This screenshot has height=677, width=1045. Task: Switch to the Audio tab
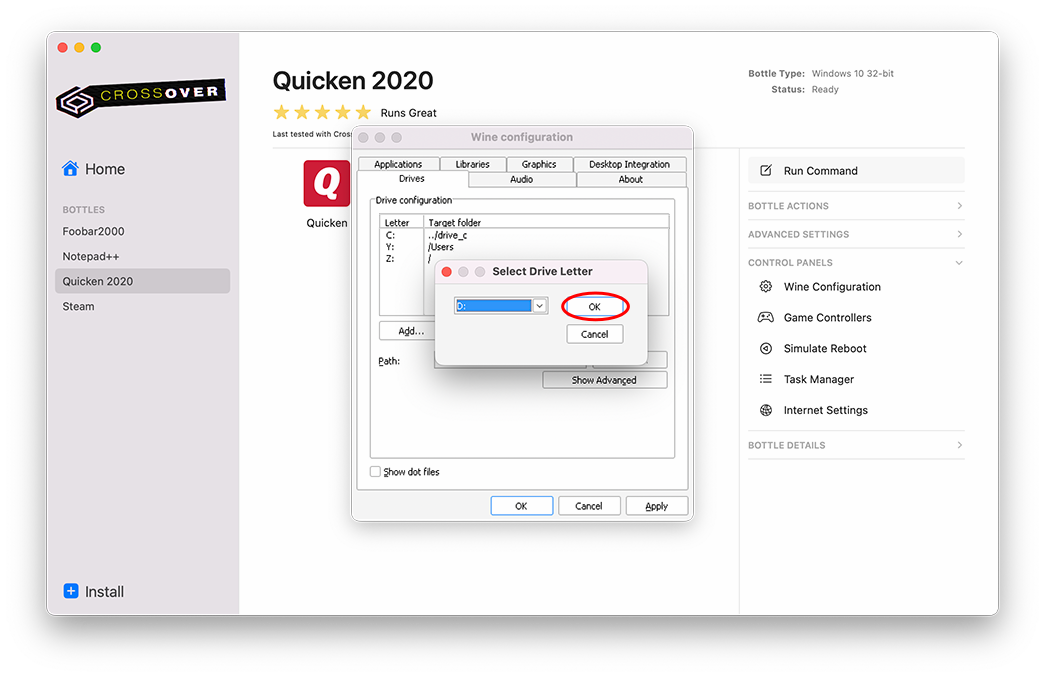(x=522, y=179)
